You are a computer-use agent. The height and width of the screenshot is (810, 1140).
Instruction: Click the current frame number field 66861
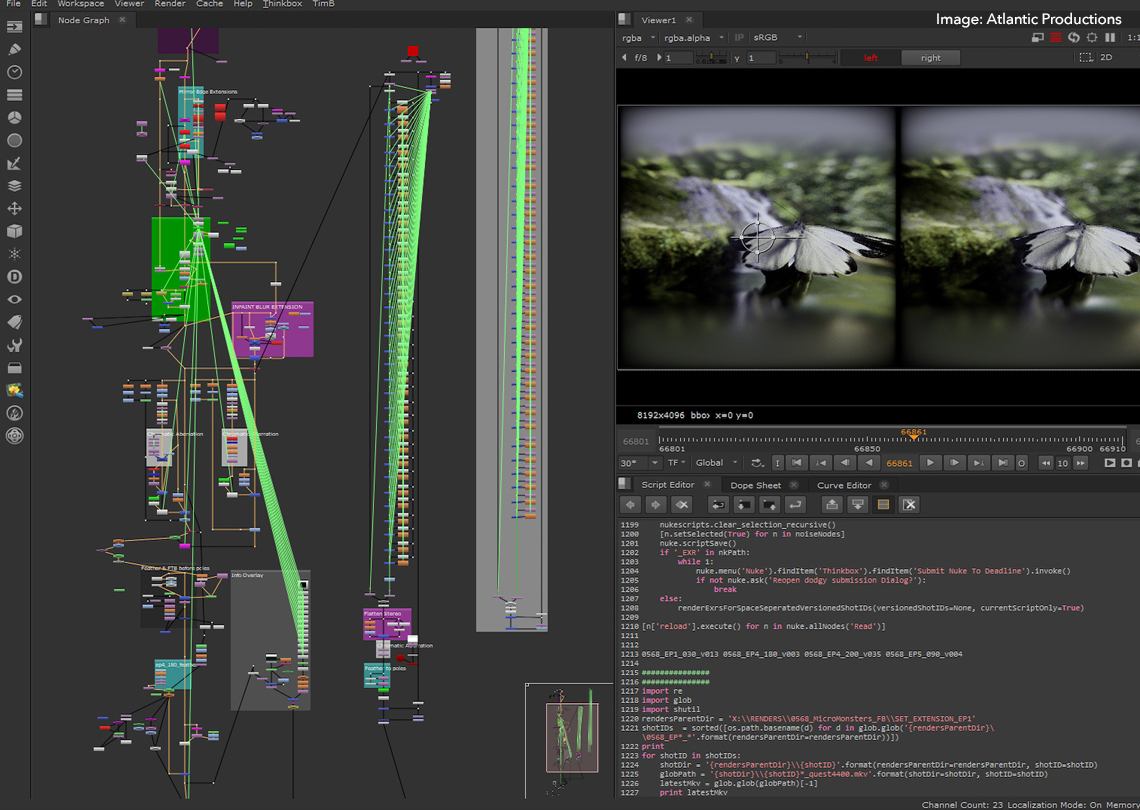point(900,463)
